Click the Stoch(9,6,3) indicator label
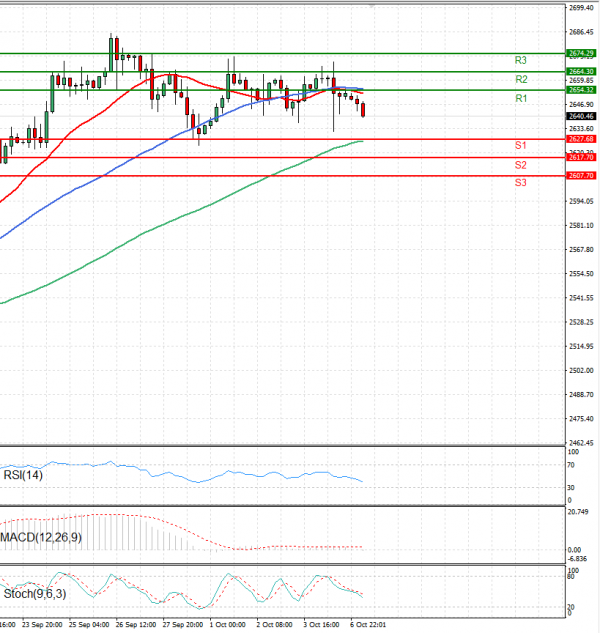Viewport: 600px width, 633px height. click(x=35, y=594)
